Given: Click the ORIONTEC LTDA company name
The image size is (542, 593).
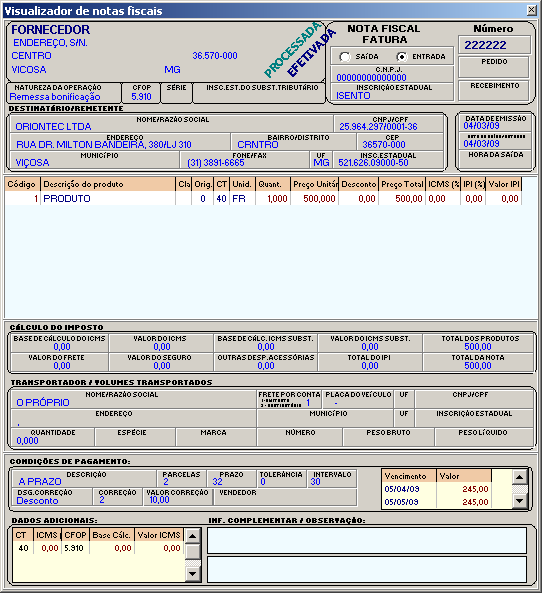Looking at the screenshot, I should (x=53, y=127).
